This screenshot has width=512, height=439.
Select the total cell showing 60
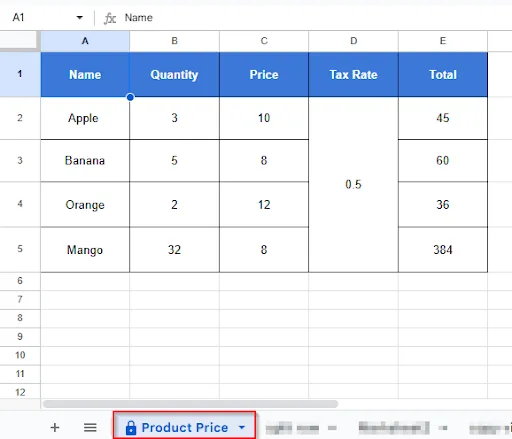443,161
